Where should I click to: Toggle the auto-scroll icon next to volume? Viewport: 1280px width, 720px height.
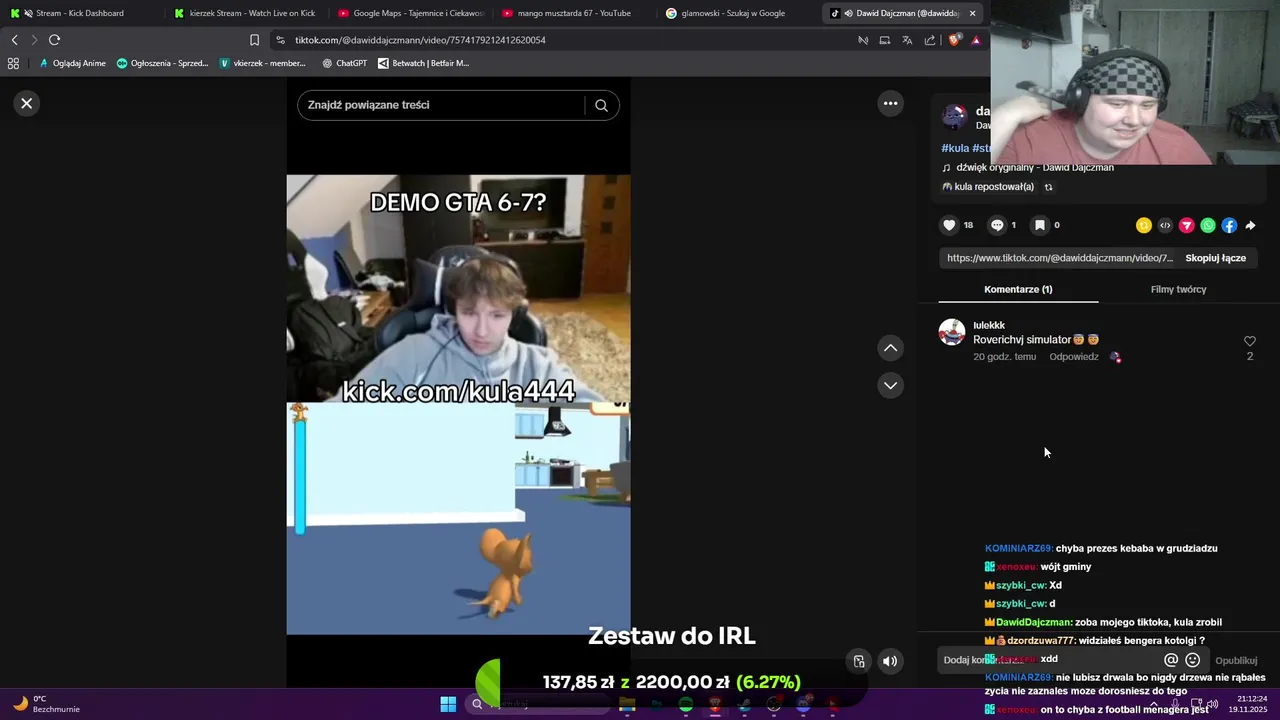tap(858, 661)
